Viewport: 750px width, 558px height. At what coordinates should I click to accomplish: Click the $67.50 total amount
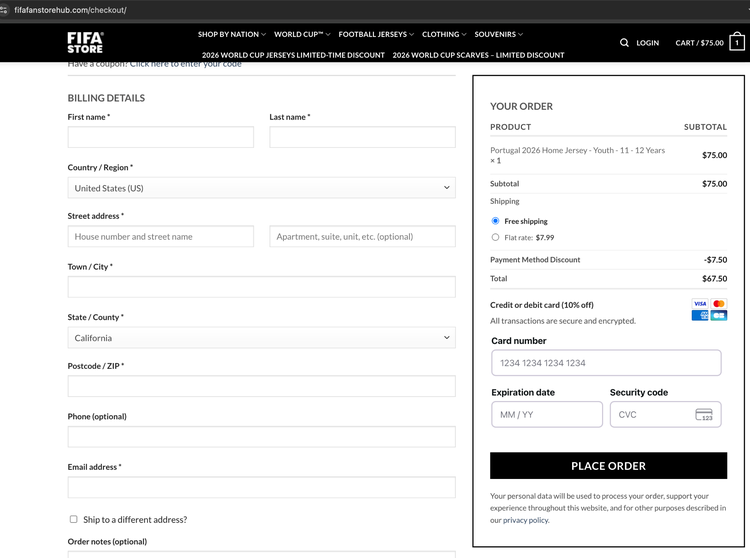(714, 279)
